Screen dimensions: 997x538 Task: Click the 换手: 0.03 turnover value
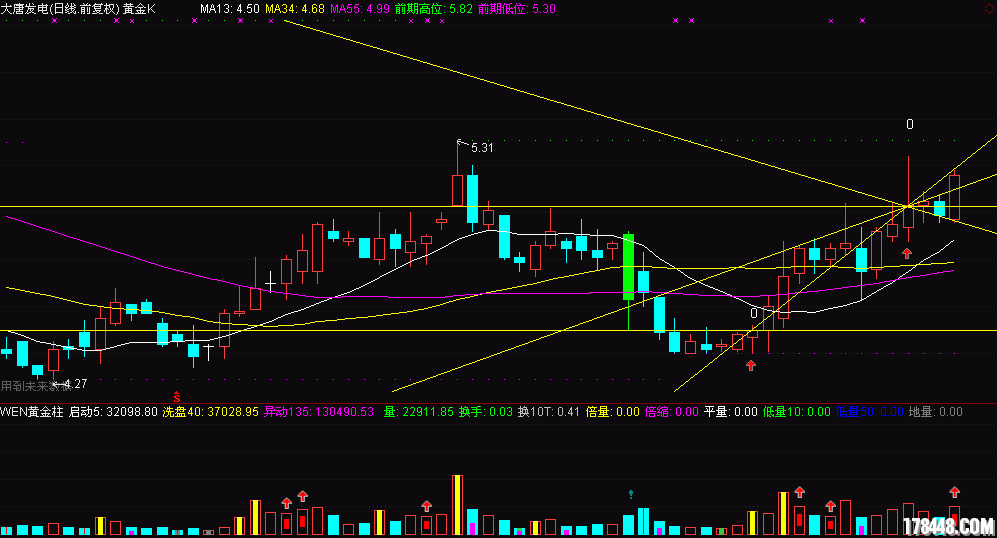tap(486, 411)
